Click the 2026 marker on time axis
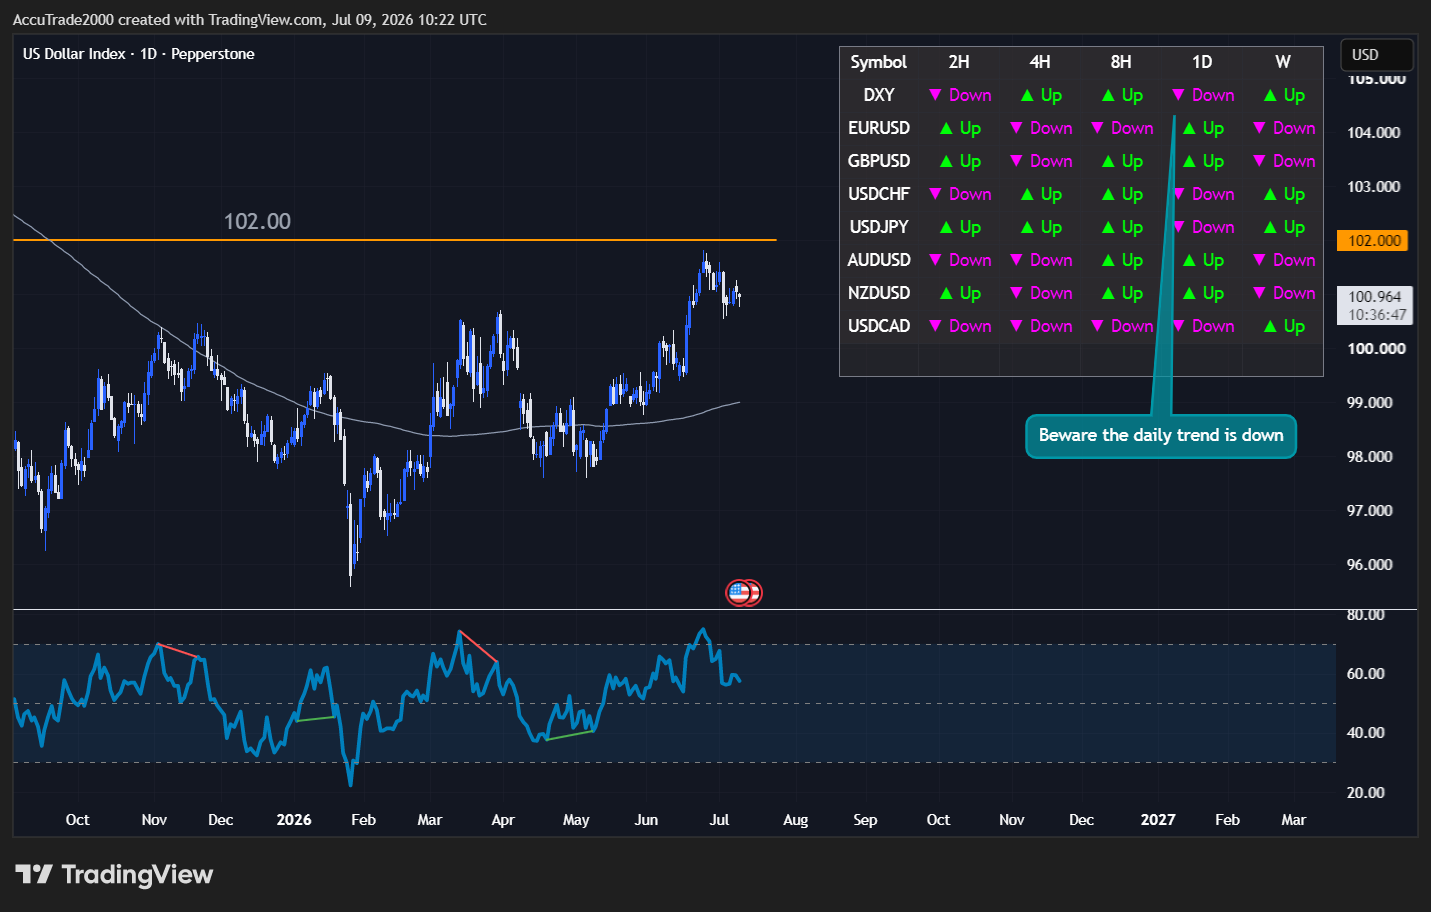 (294, 820)
